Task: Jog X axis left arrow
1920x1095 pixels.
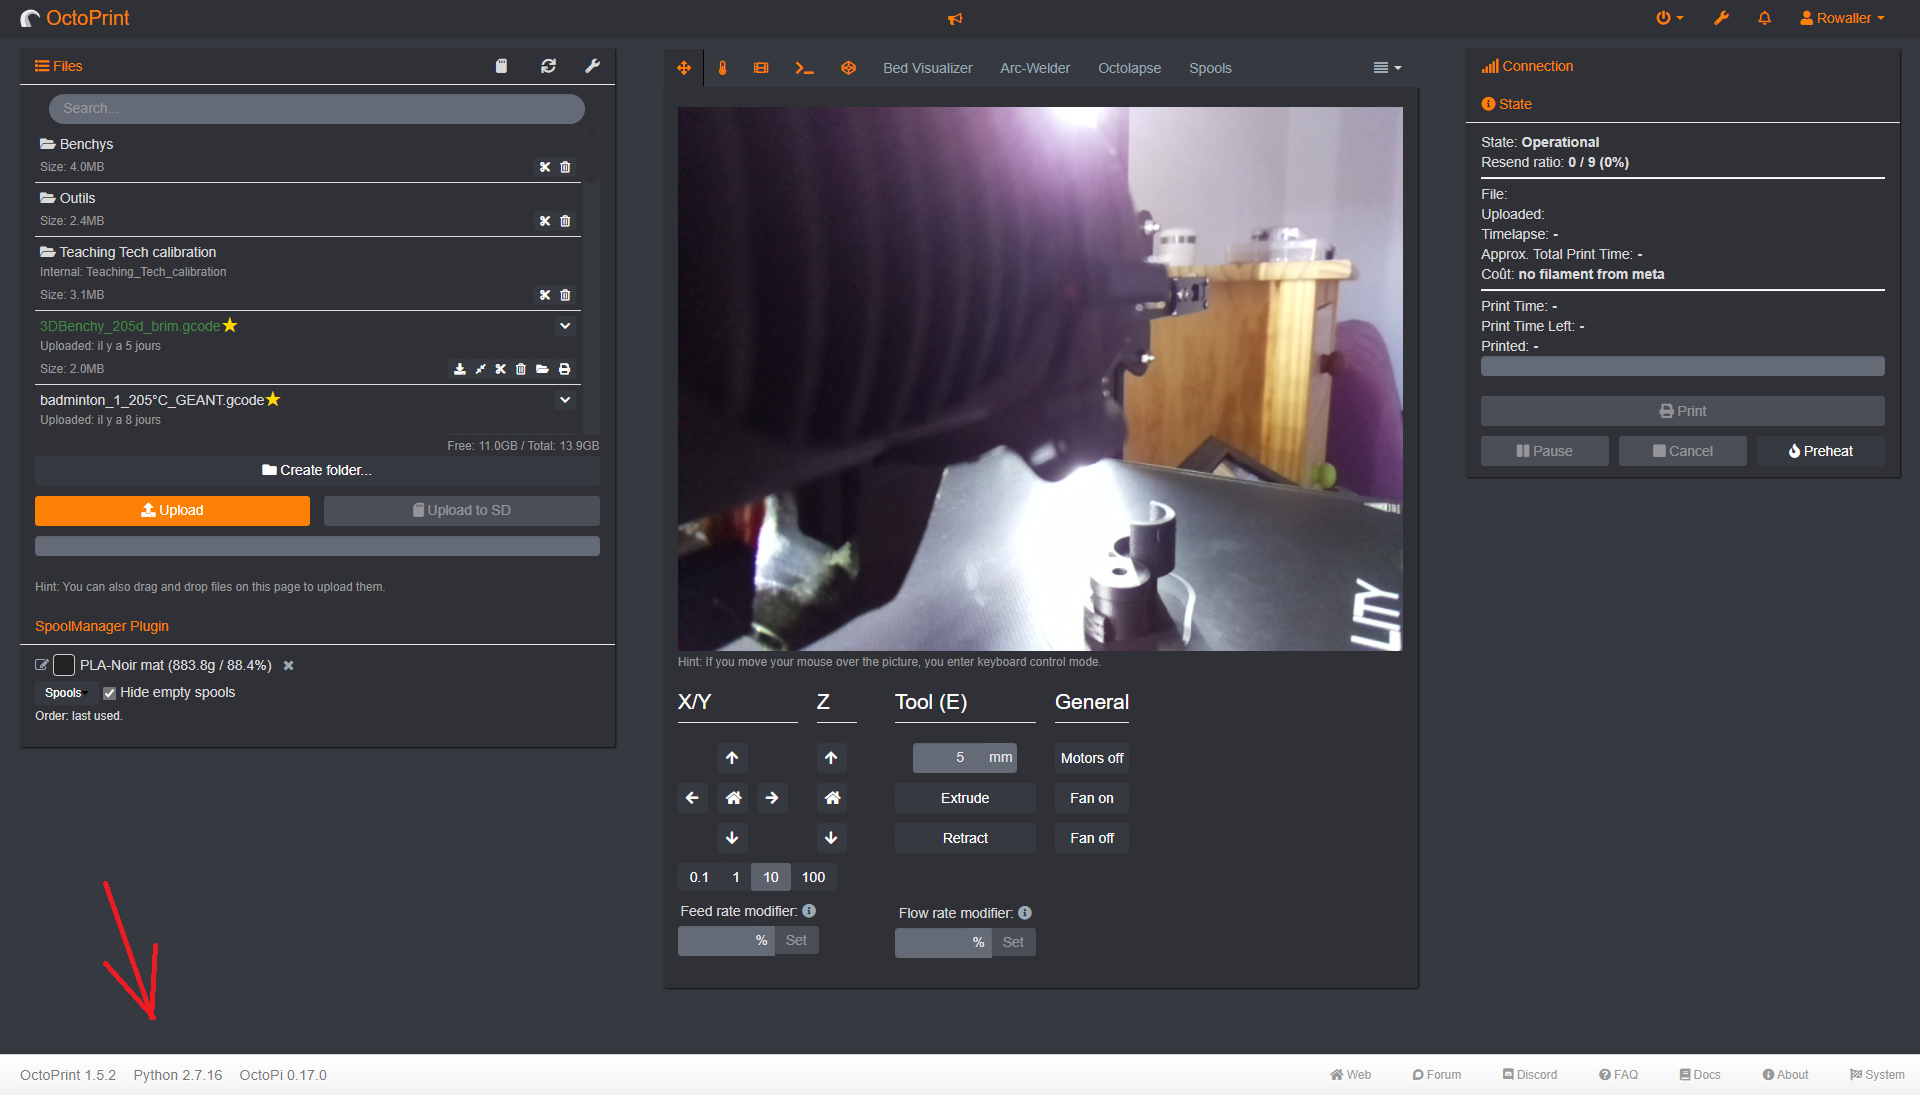Action: click(692, 798)
